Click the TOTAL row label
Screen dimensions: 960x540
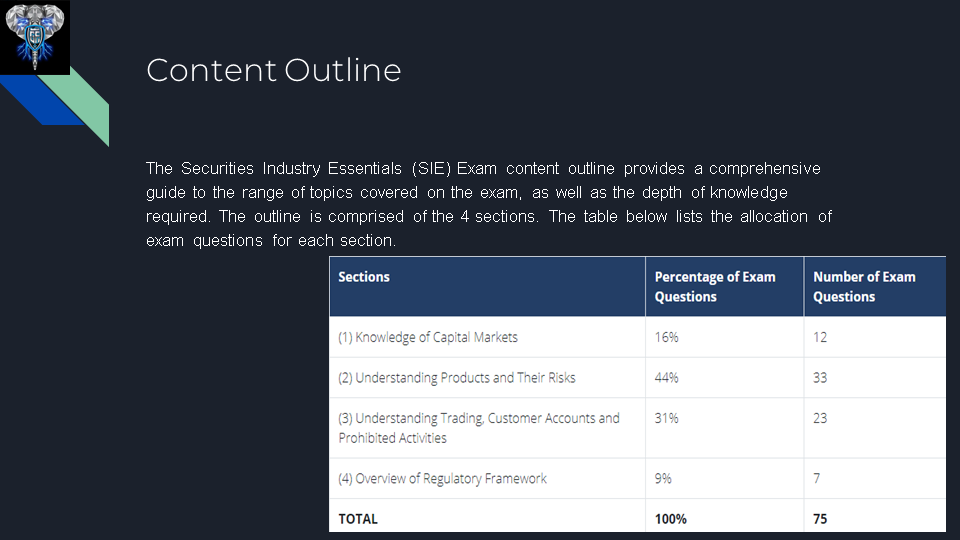pos(358,519)
